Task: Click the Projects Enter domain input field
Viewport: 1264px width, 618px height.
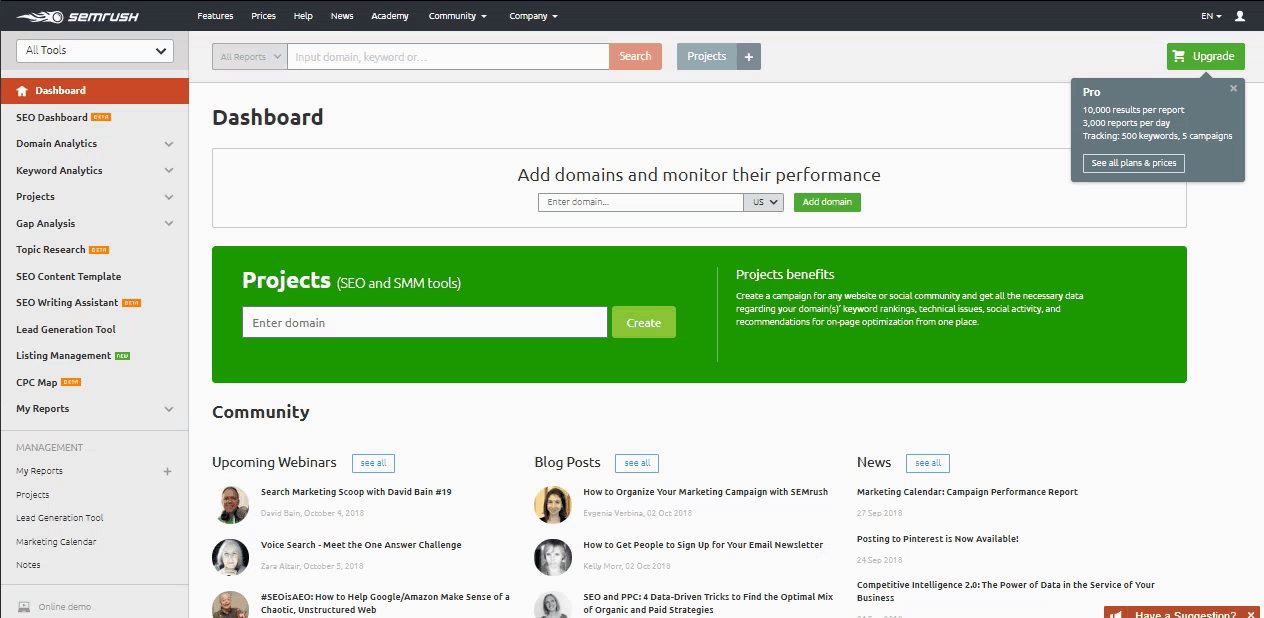Action: coord(424,323)
